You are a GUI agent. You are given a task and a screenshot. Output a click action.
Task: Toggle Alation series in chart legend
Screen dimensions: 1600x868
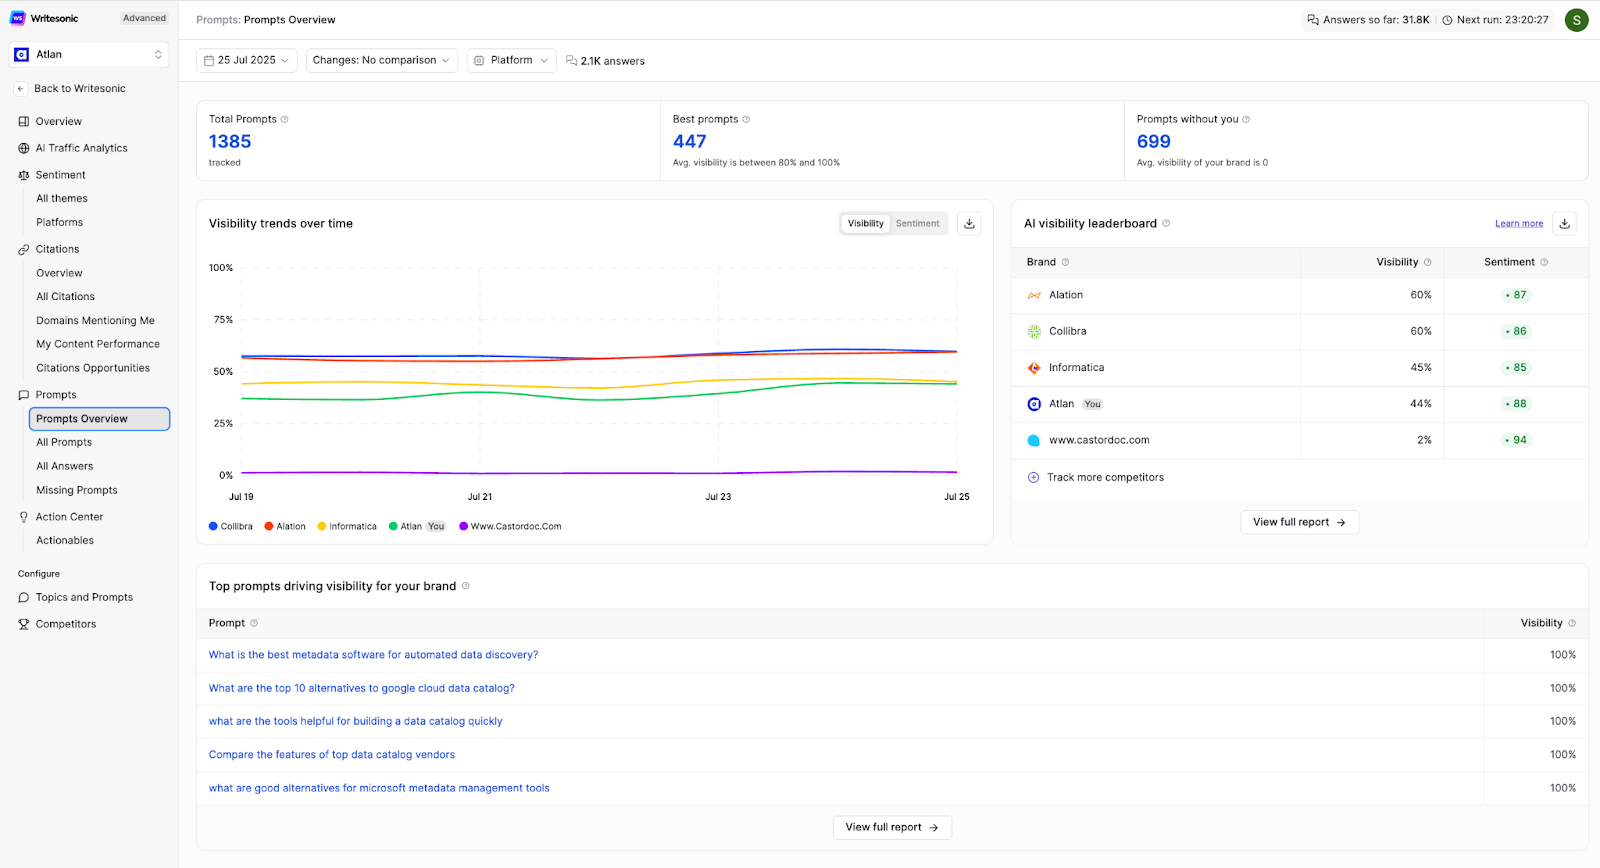[x=285, y=526]
